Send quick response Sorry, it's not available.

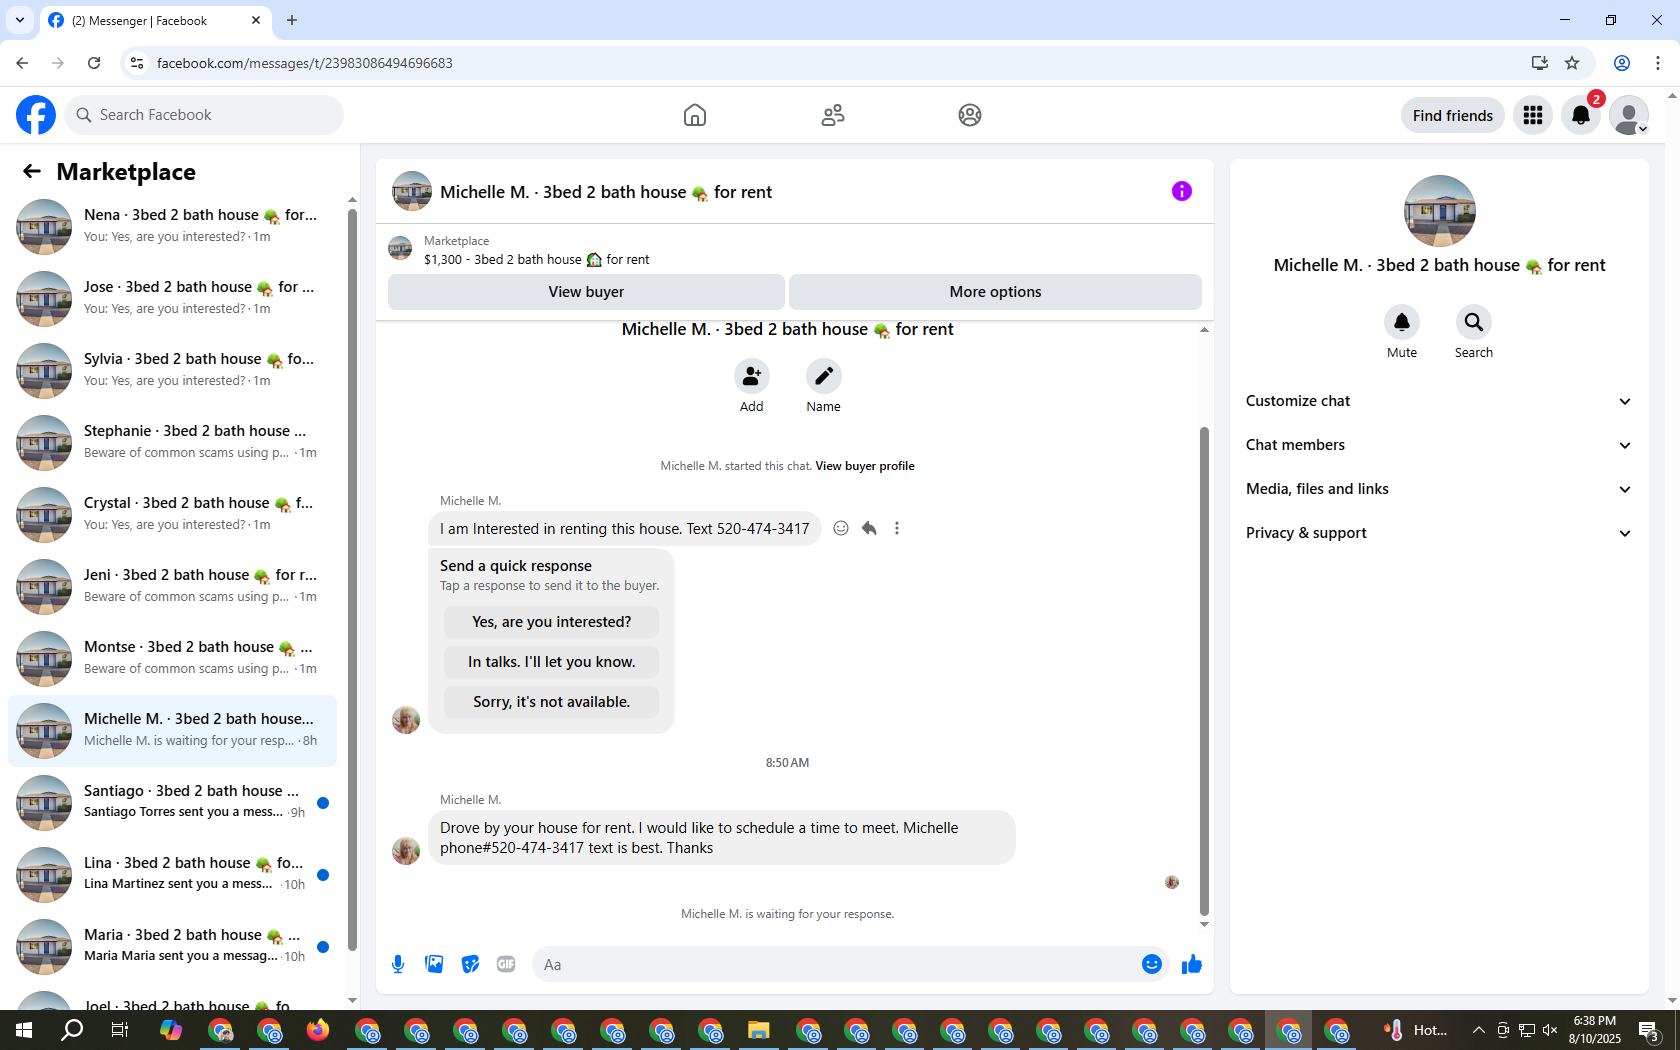[x=552, y=702]
